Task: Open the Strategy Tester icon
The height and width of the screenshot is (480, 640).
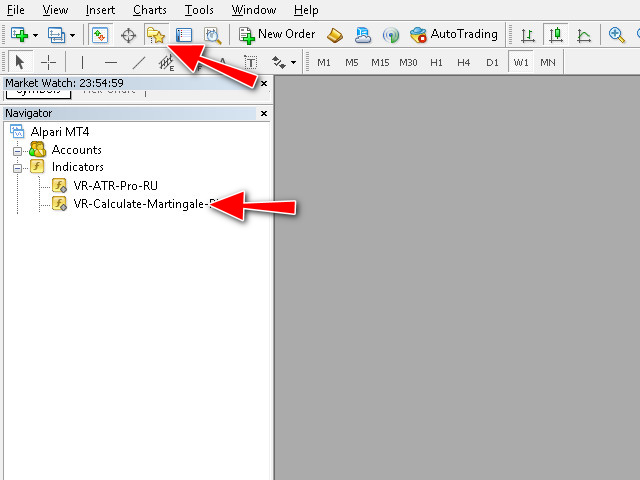Action: point(212,35)
